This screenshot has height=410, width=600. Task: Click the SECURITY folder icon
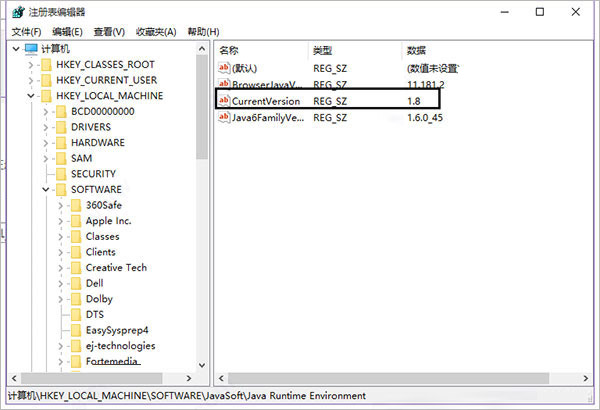click(x=61, y=174)
